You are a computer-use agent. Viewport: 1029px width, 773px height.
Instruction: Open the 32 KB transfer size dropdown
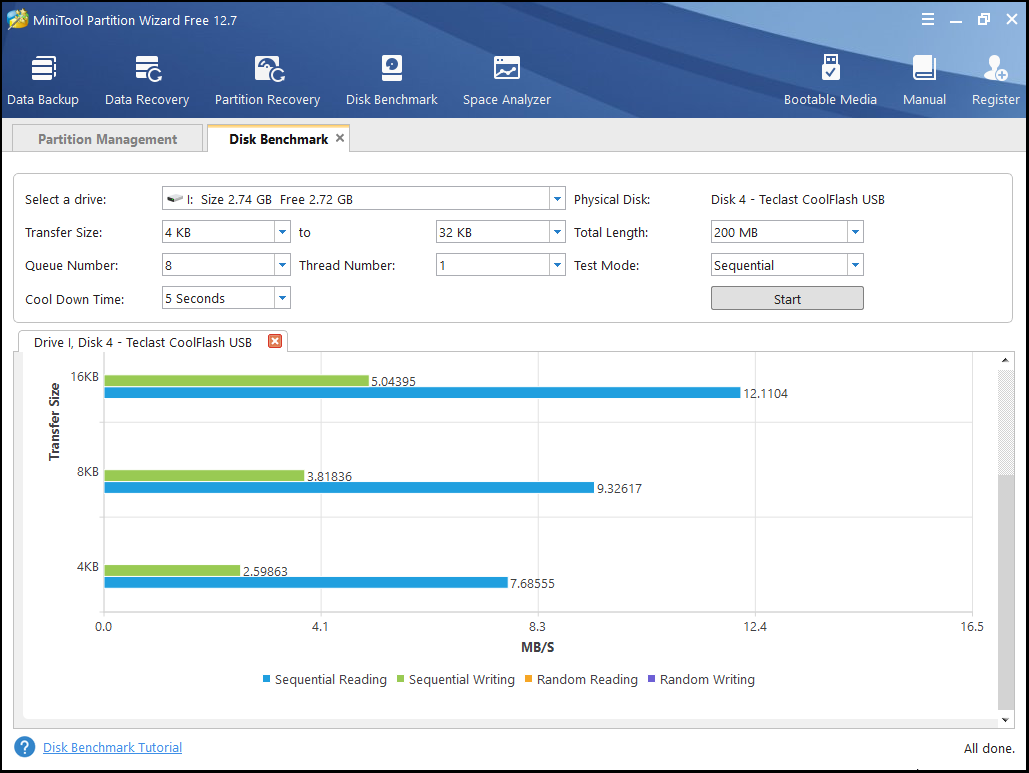pyautogui.click(x=557, y=232)
